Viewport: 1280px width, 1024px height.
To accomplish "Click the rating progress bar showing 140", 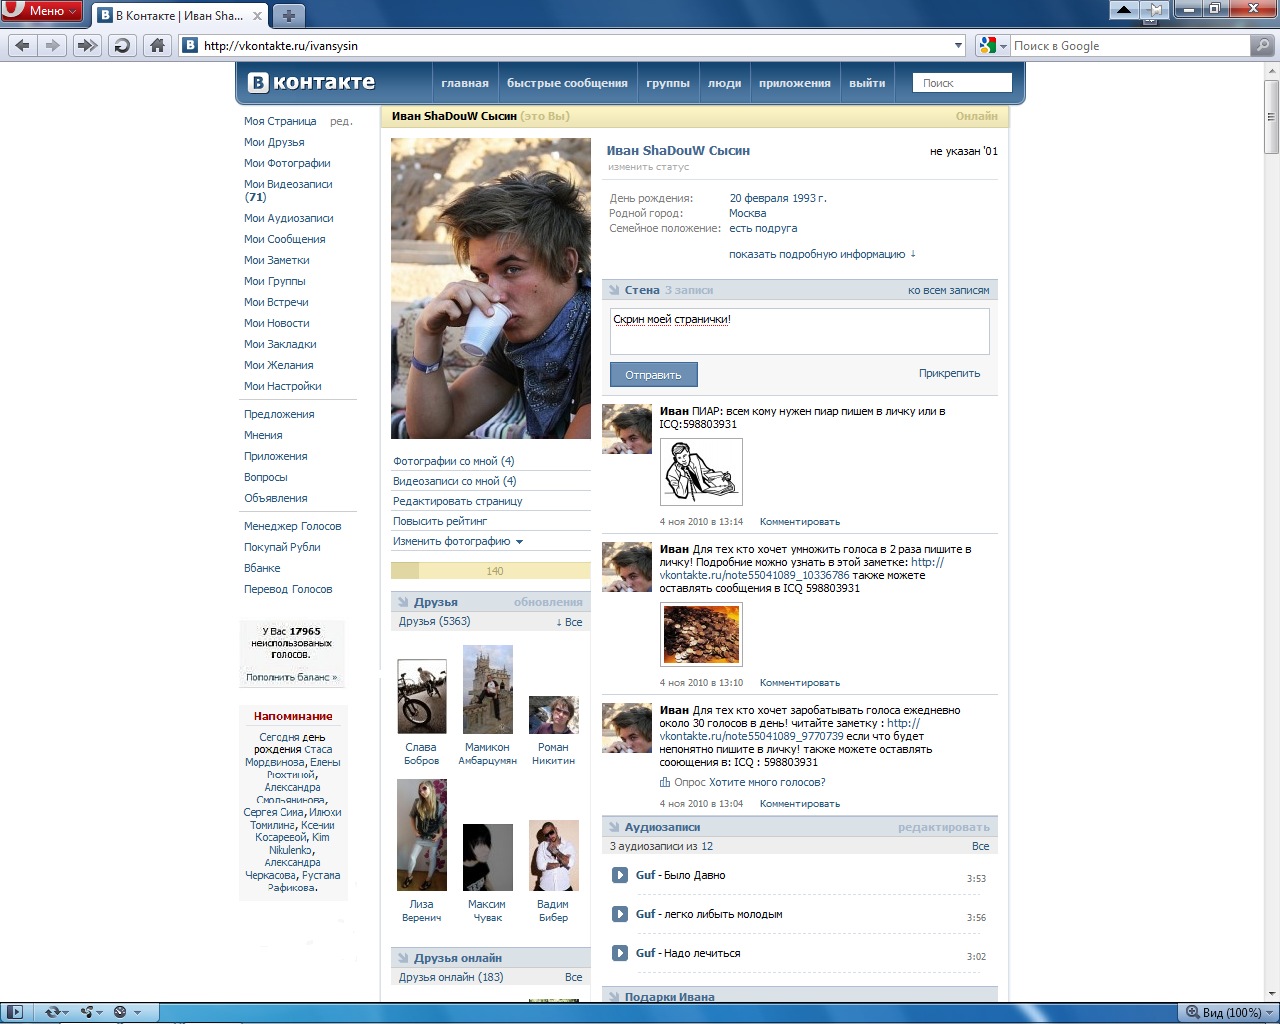I will (490, 571).
